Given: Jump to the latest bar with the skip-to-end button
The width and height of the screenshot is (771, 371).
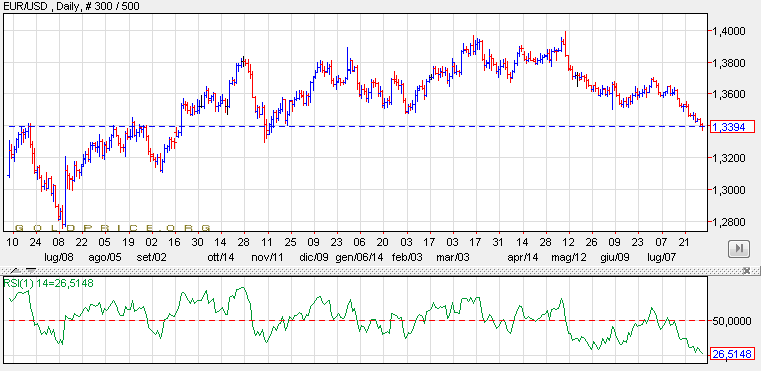Looking at the screenshot, I should coord(738,249).
